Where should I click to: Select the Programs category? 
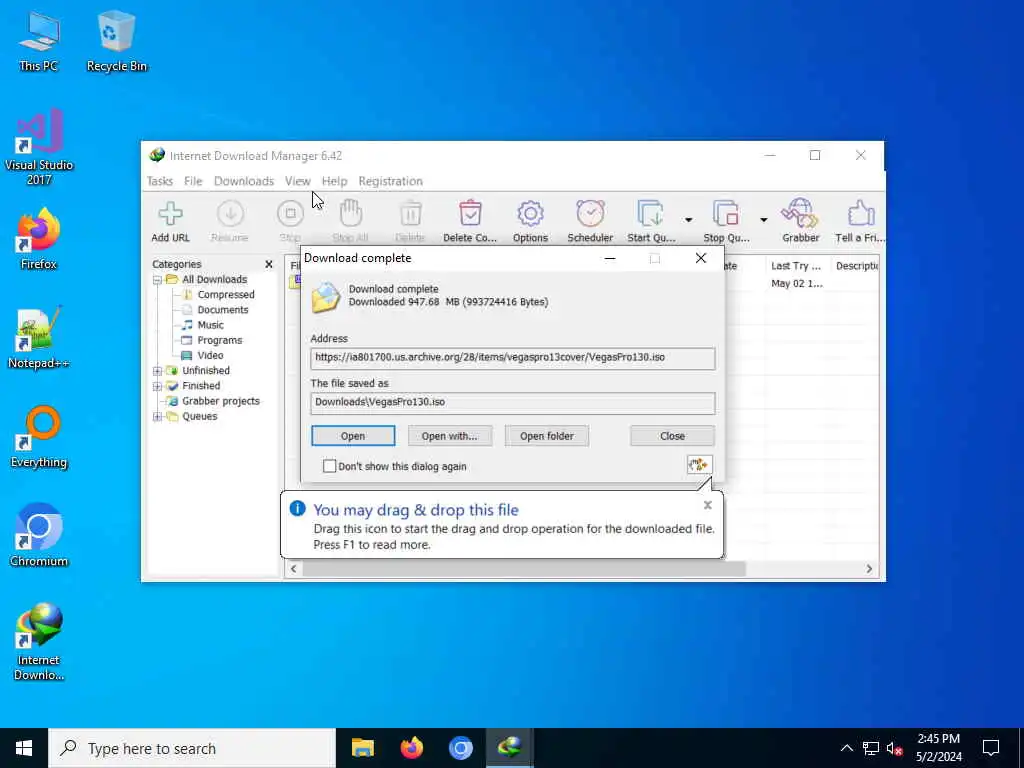pos(219,340)
